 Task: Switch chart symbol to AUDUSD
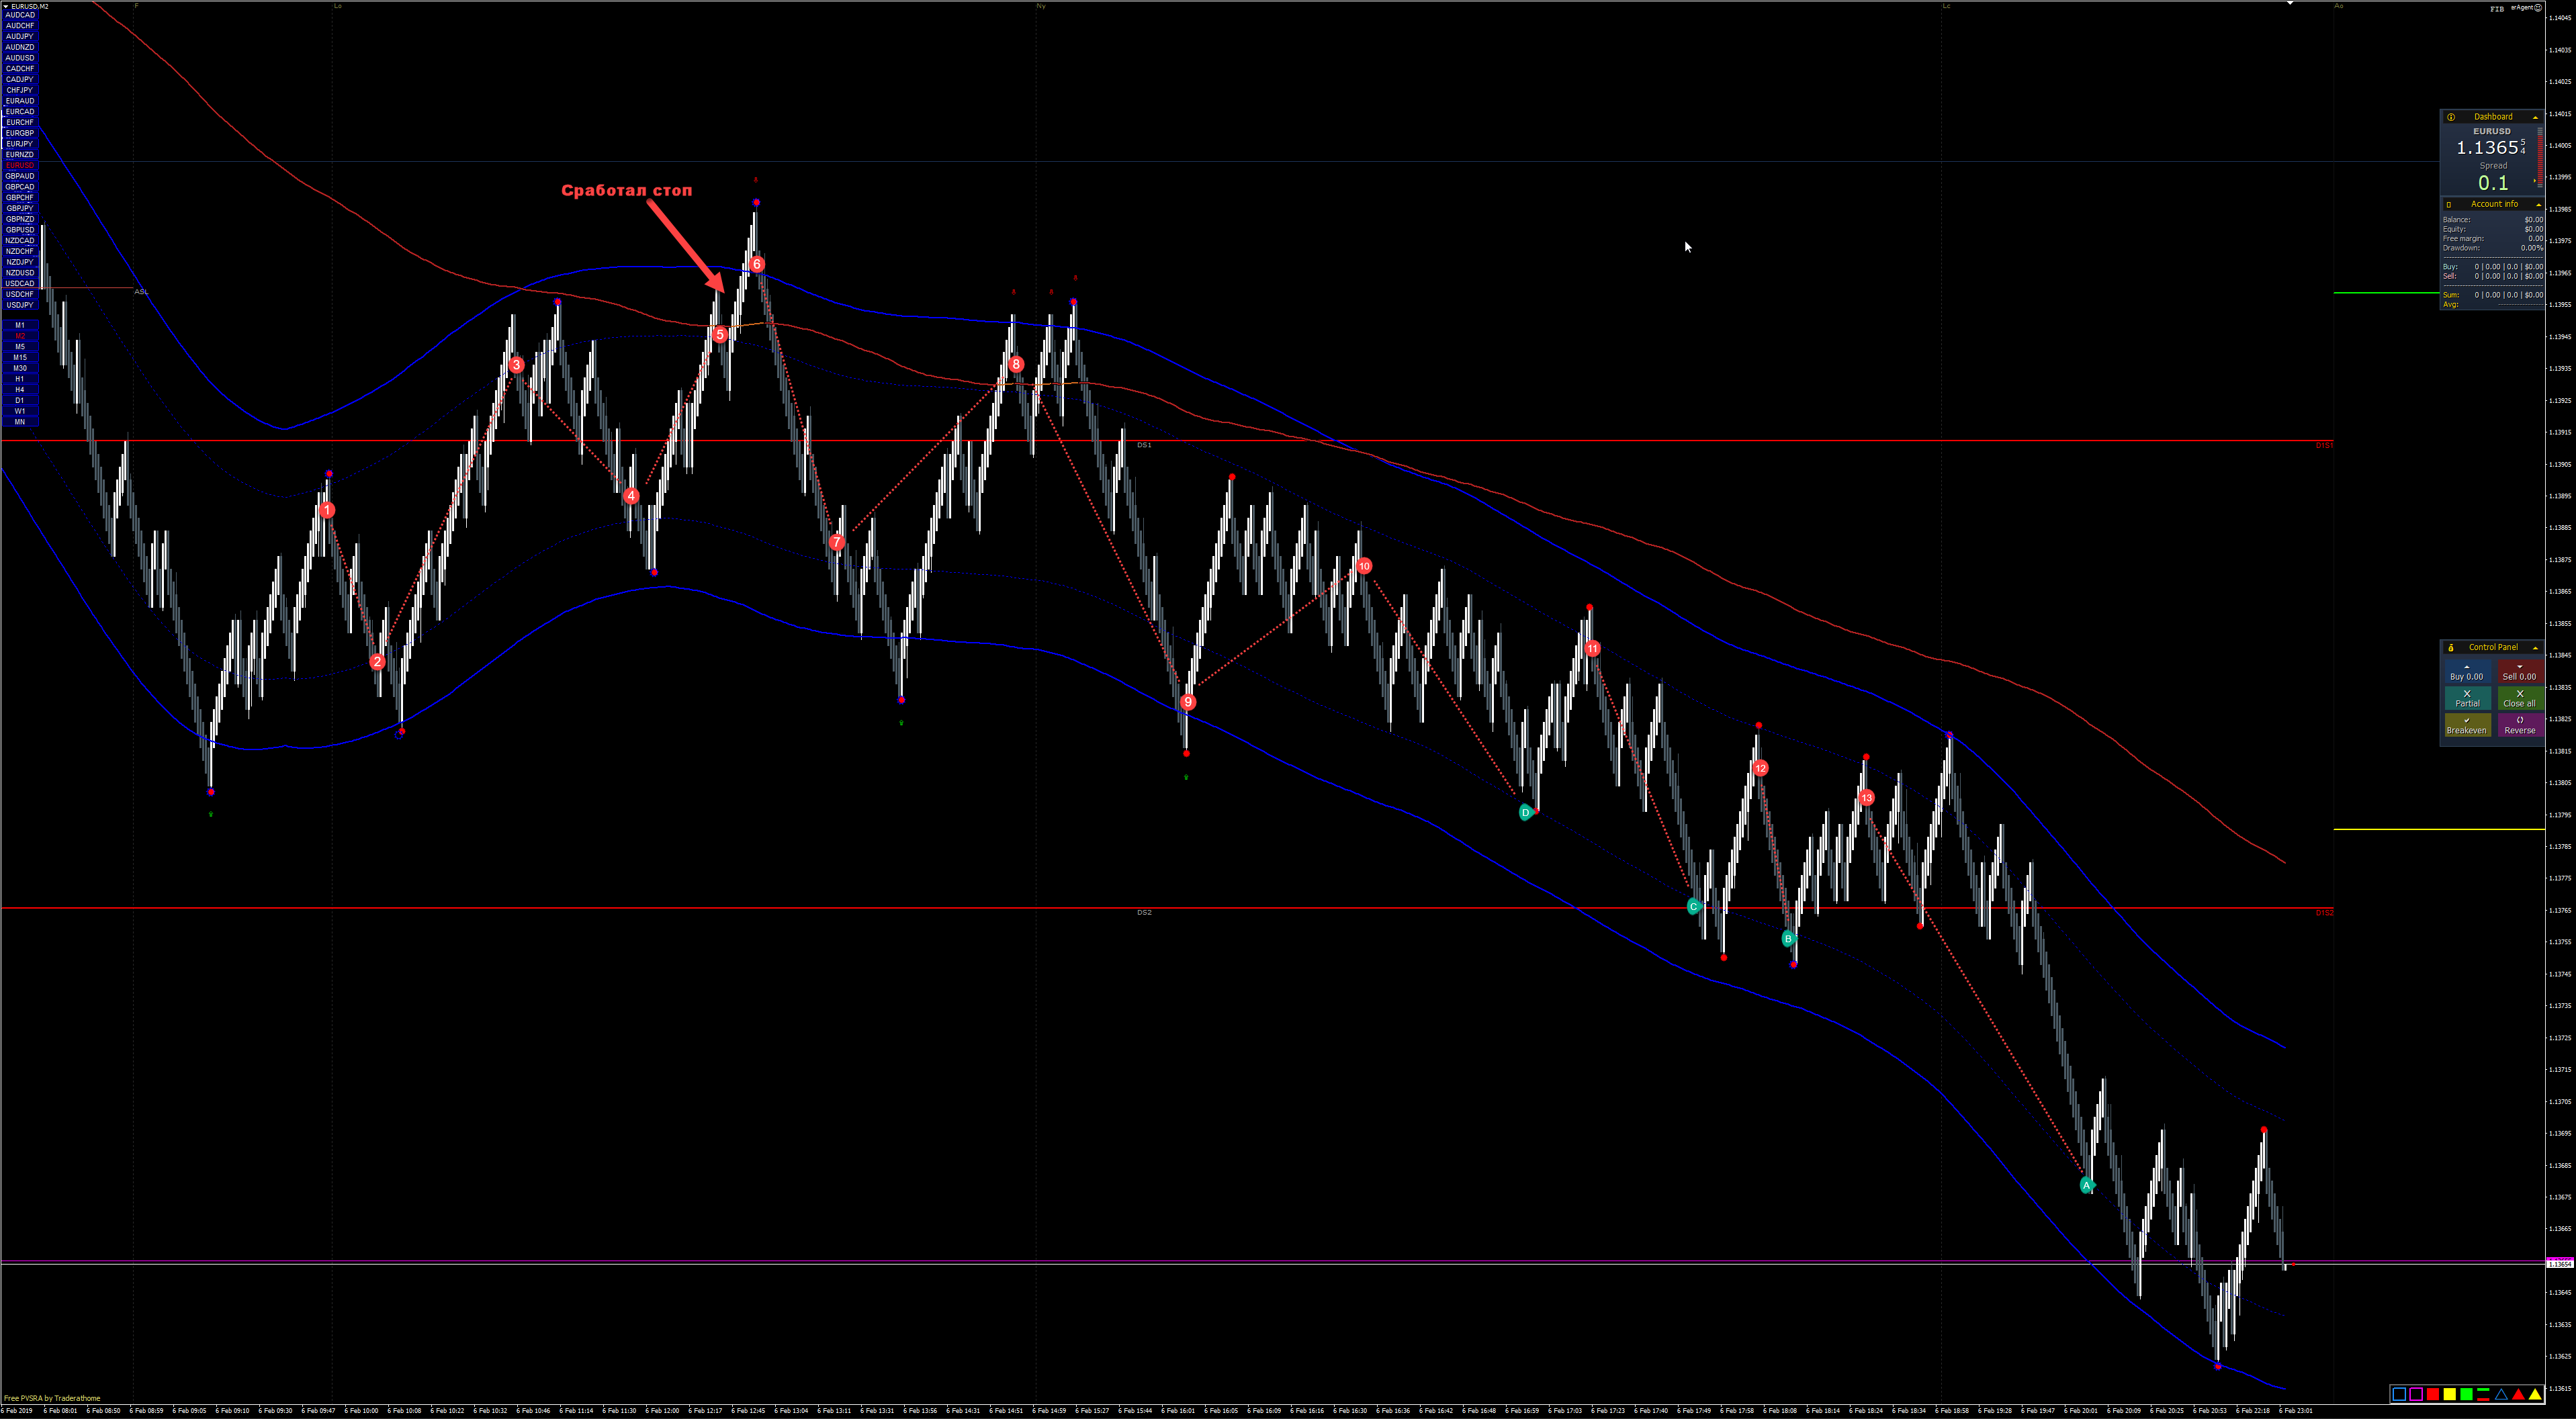pyautogui.click(x=20, y=58)
